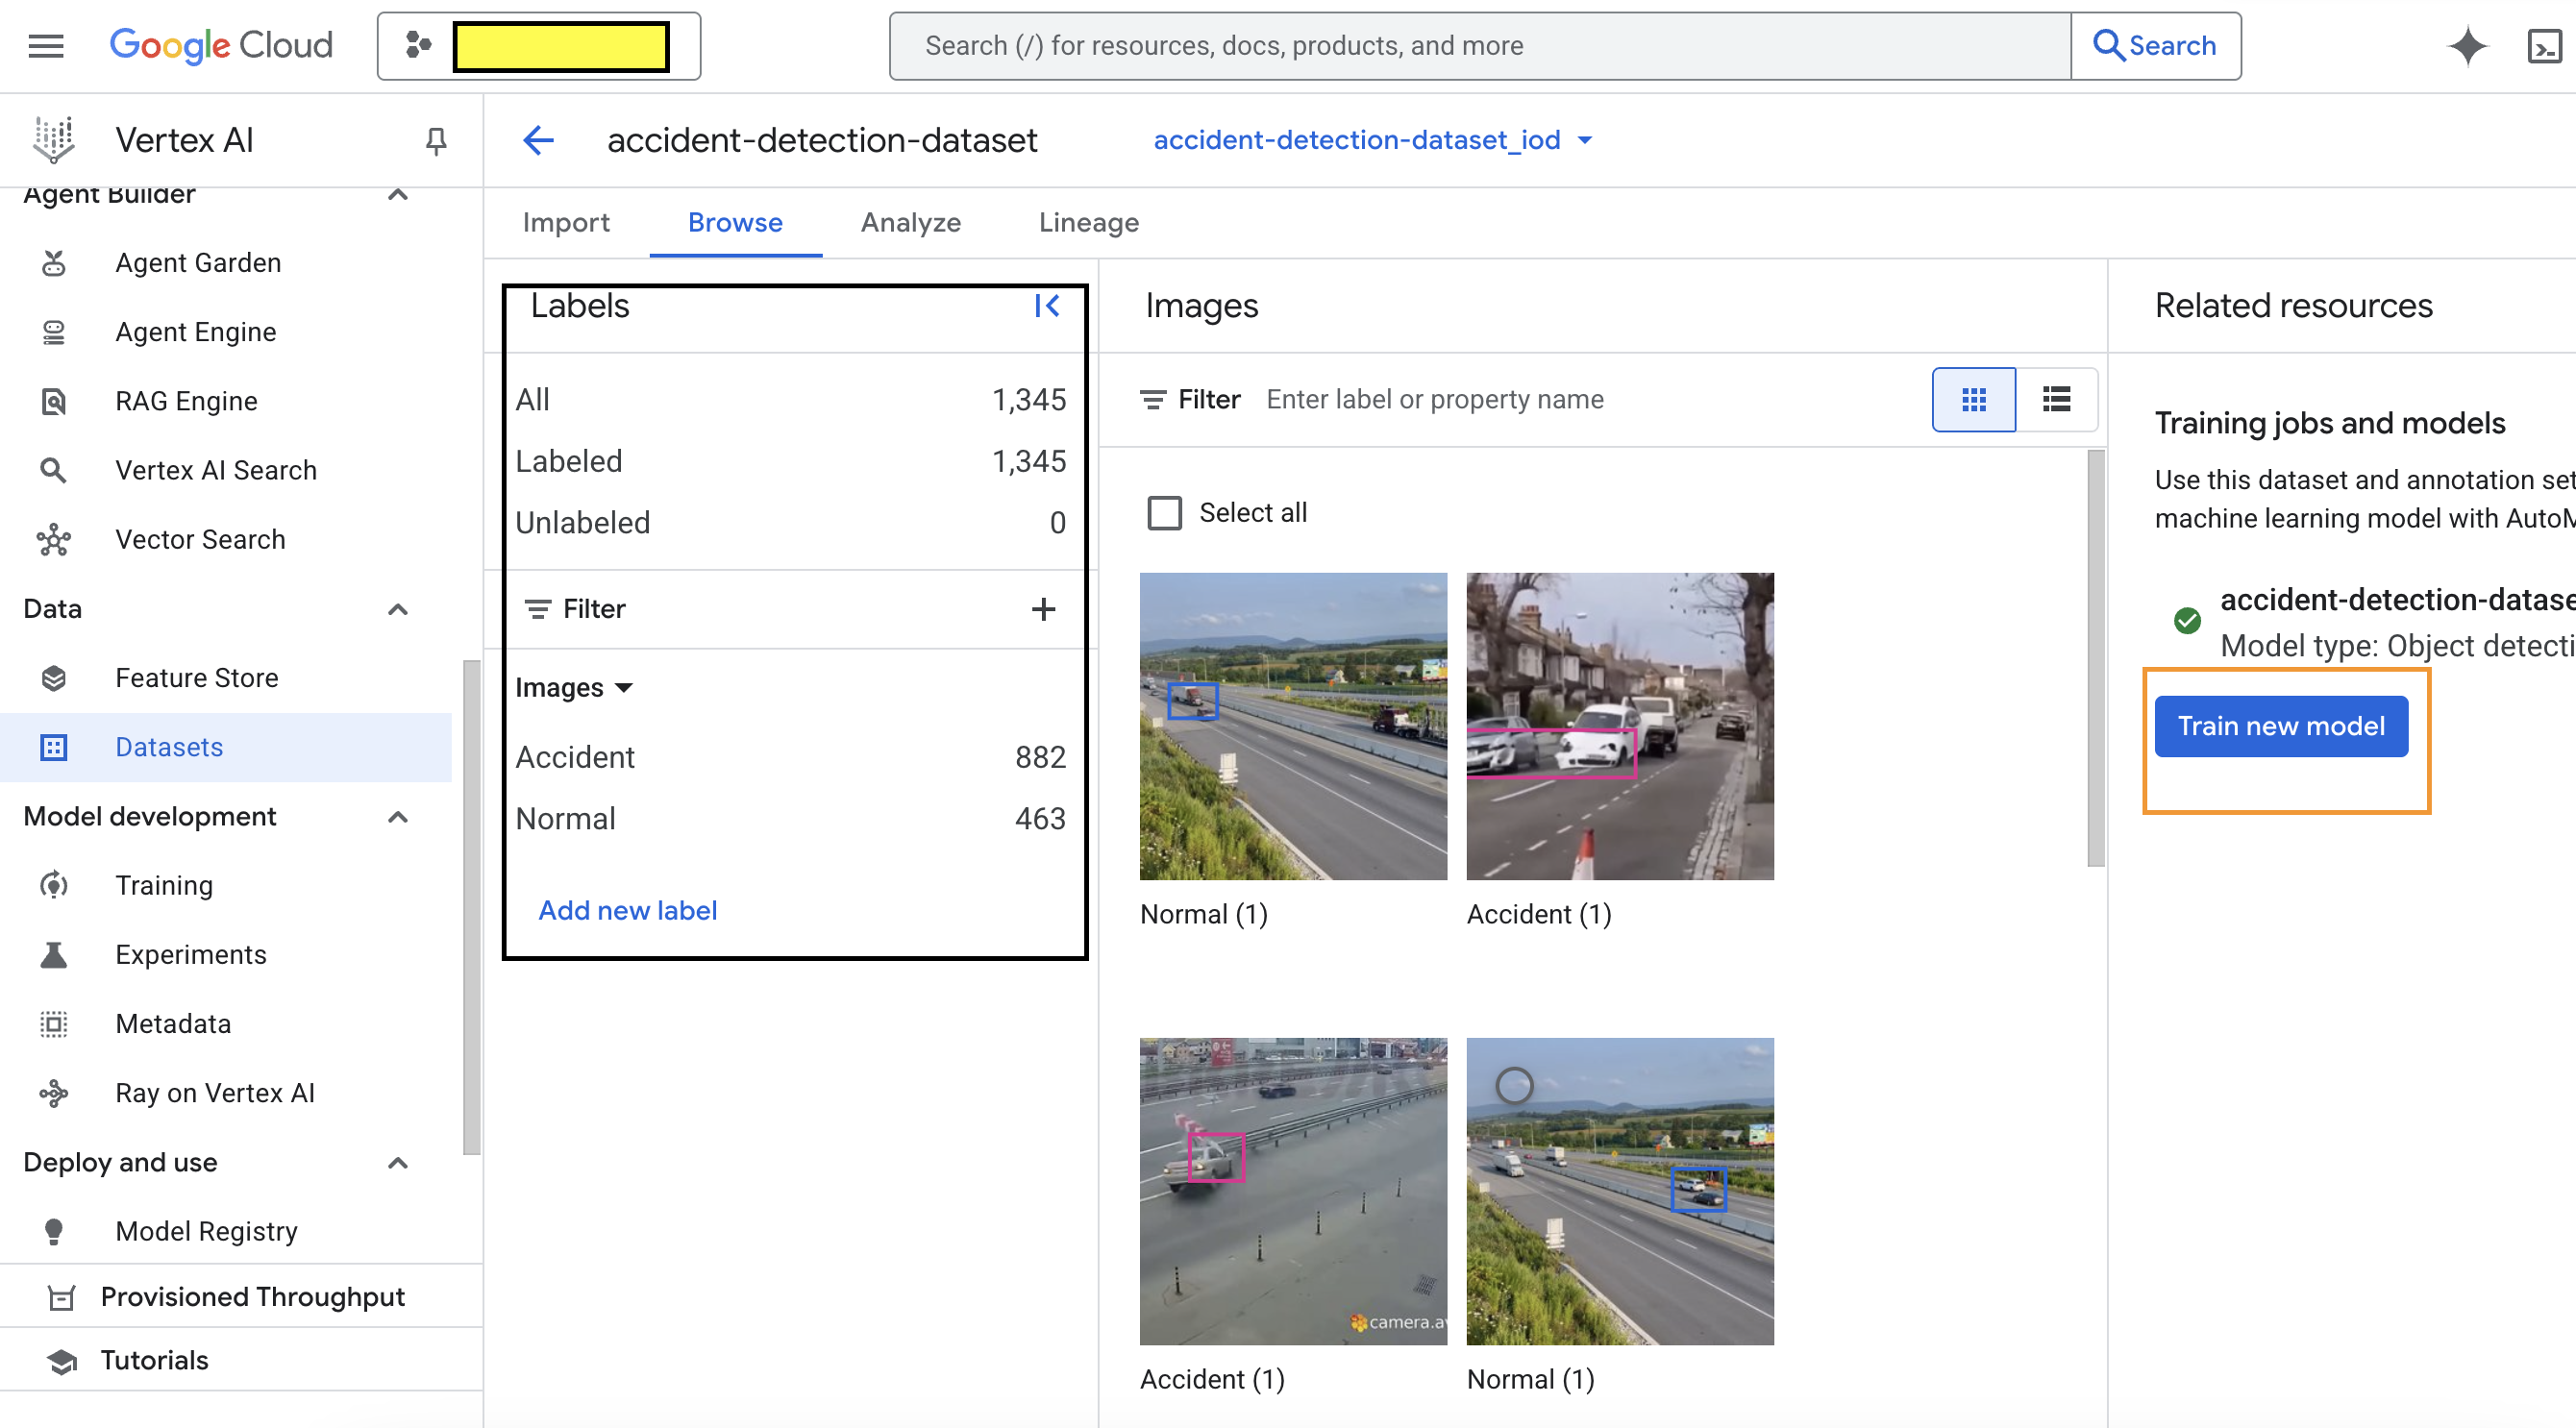Switch to list view of images

2056,400
